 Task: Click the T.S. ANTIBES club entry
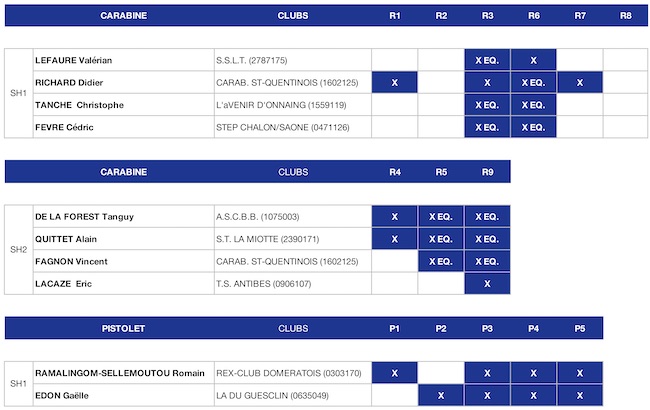[x=264, y=284]
